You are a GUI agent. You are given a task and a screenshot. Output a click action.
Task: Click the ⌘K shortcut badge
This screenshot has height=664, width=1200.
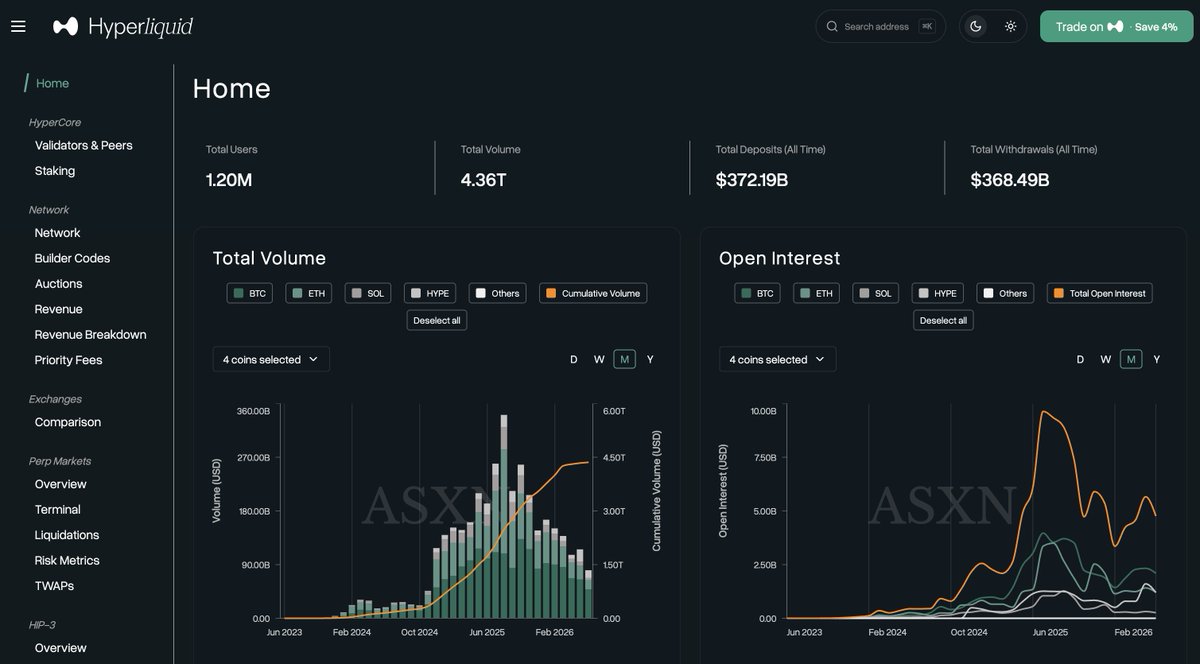pyautogui.click(x=927, y=26)
